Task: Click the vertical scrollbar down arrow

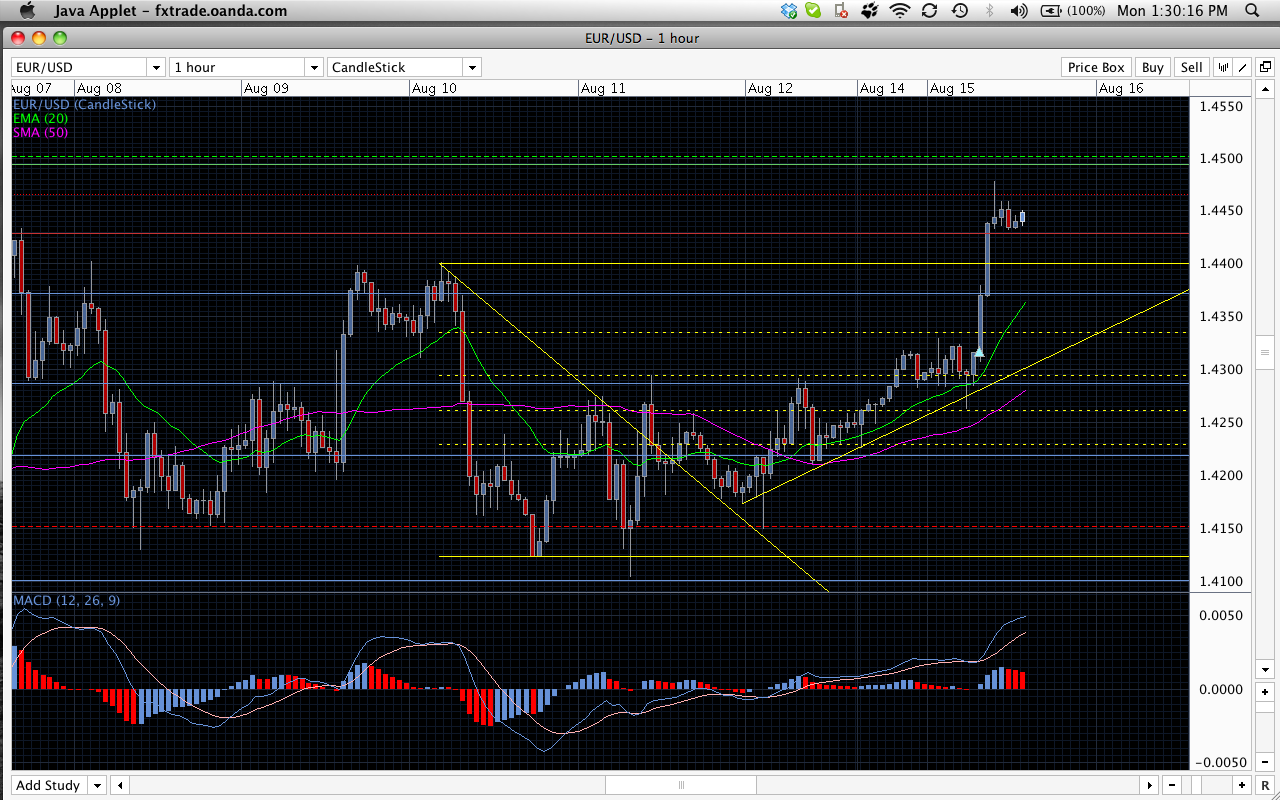Action: point(1265,669)
